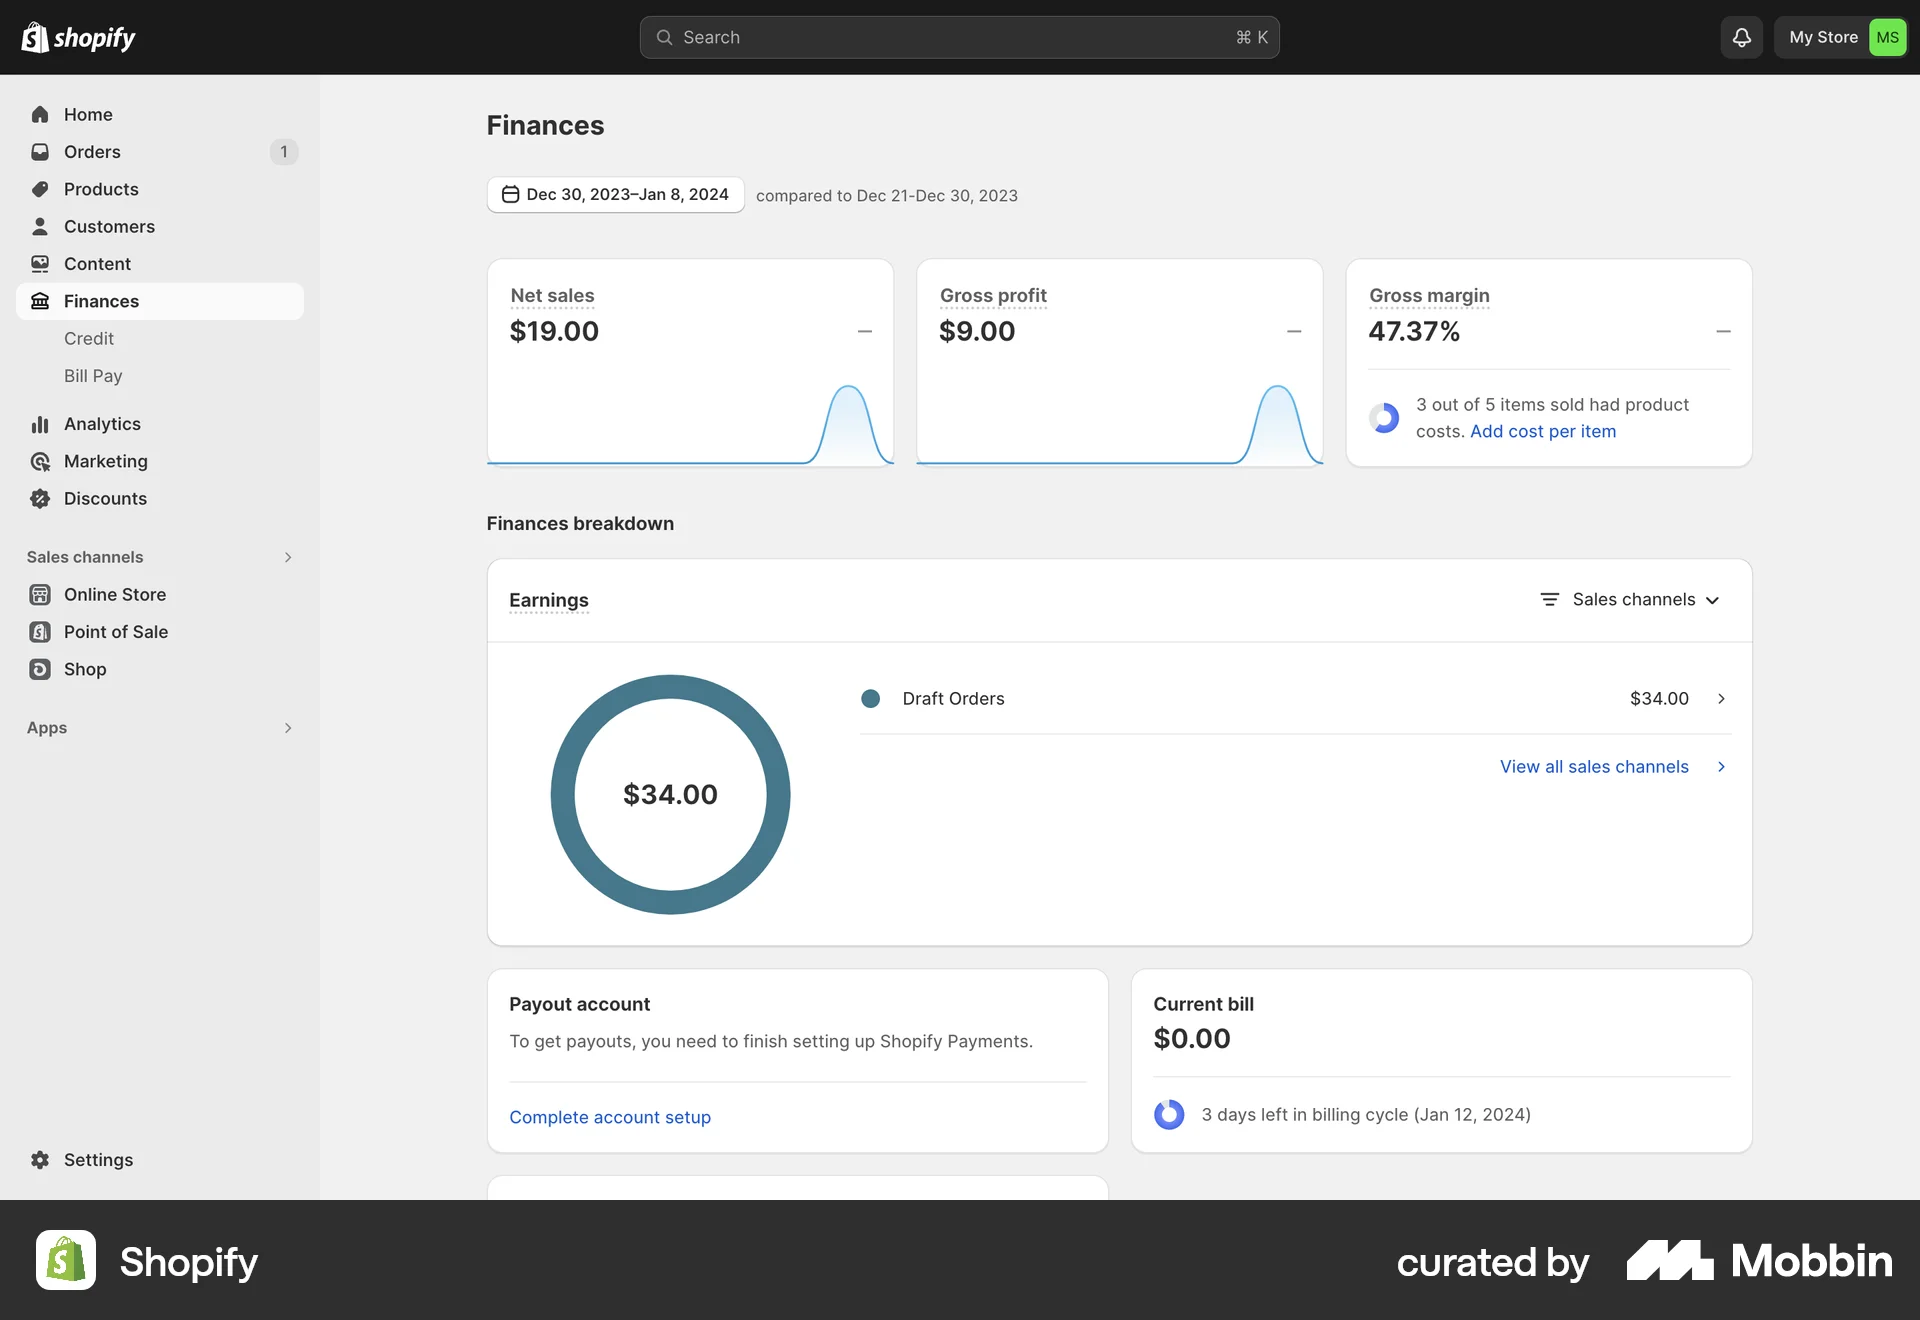Screen dimensions: 1920x1320
Task: Select the Orders icon in sidebar
Action: point(40,151)
